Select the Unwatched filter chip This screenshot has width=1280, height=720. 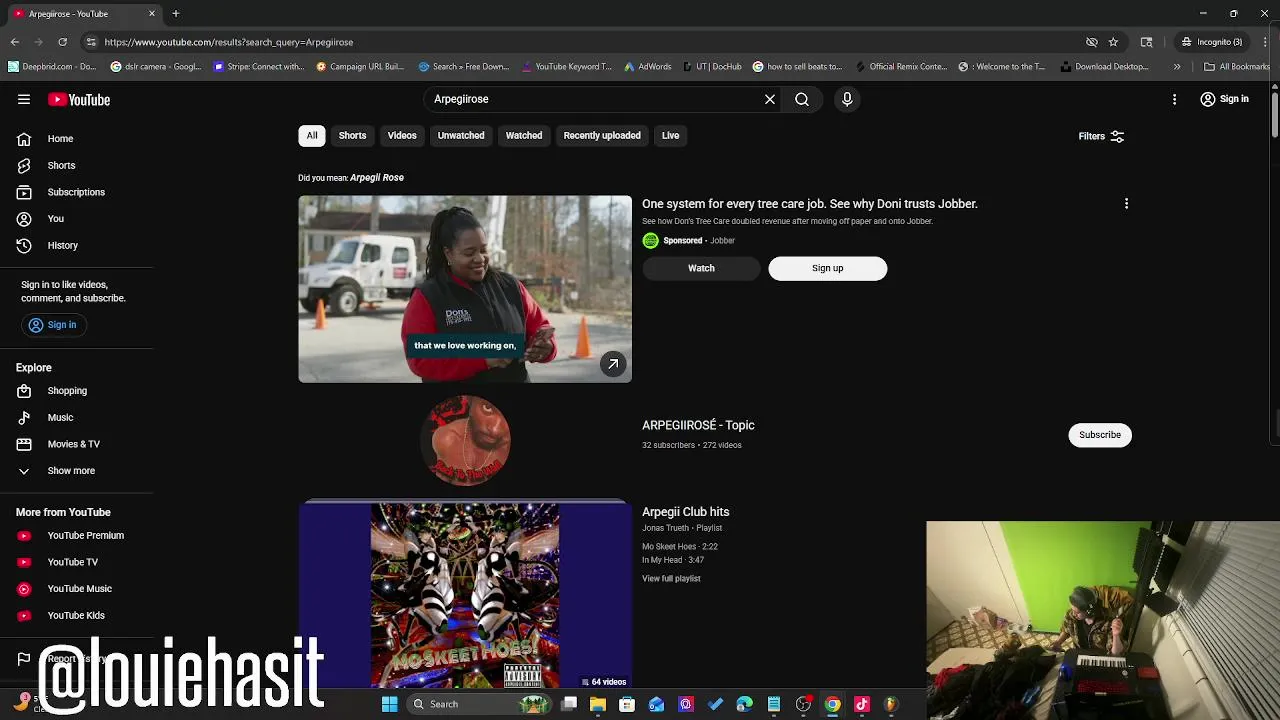(x=461, y=135)
